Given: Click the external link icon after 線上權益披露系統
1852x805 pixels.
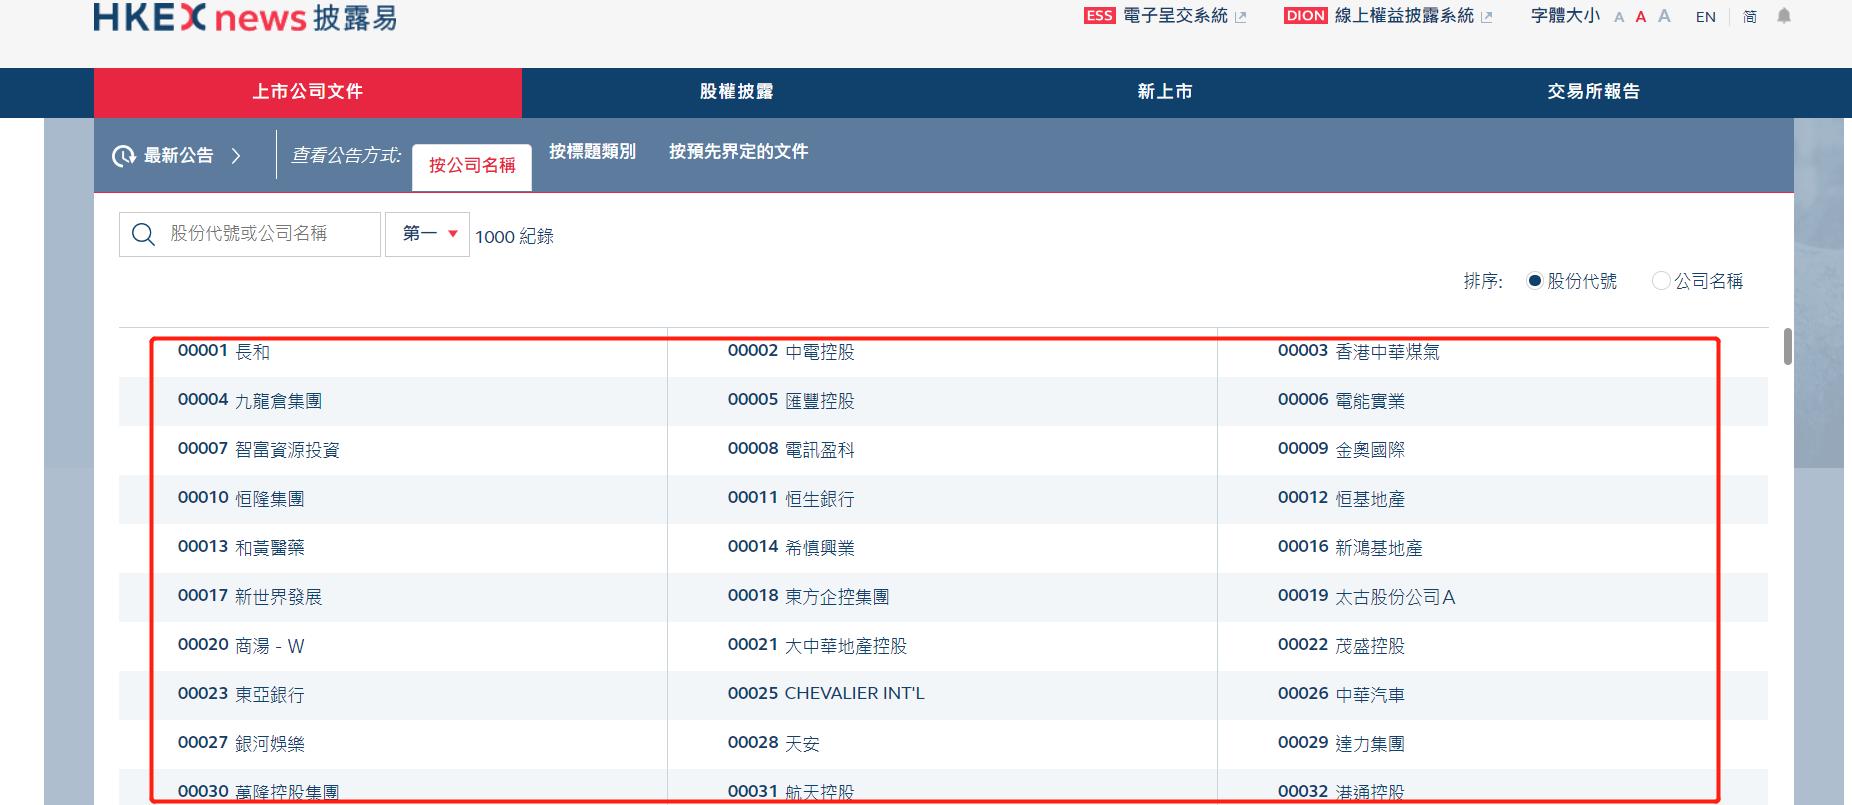Looking at the screenshot, I should [x=1486, y=17].
